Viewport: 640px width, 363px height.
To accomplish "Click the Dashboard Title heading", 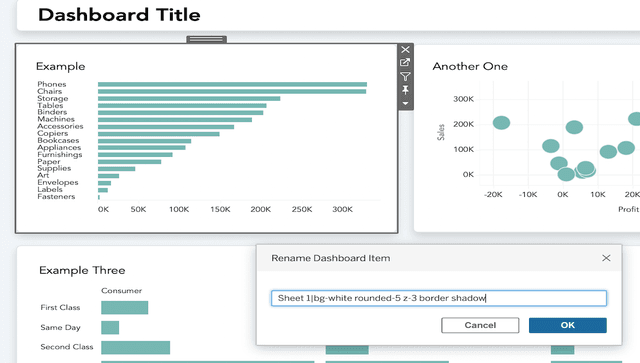I will 119,15.
